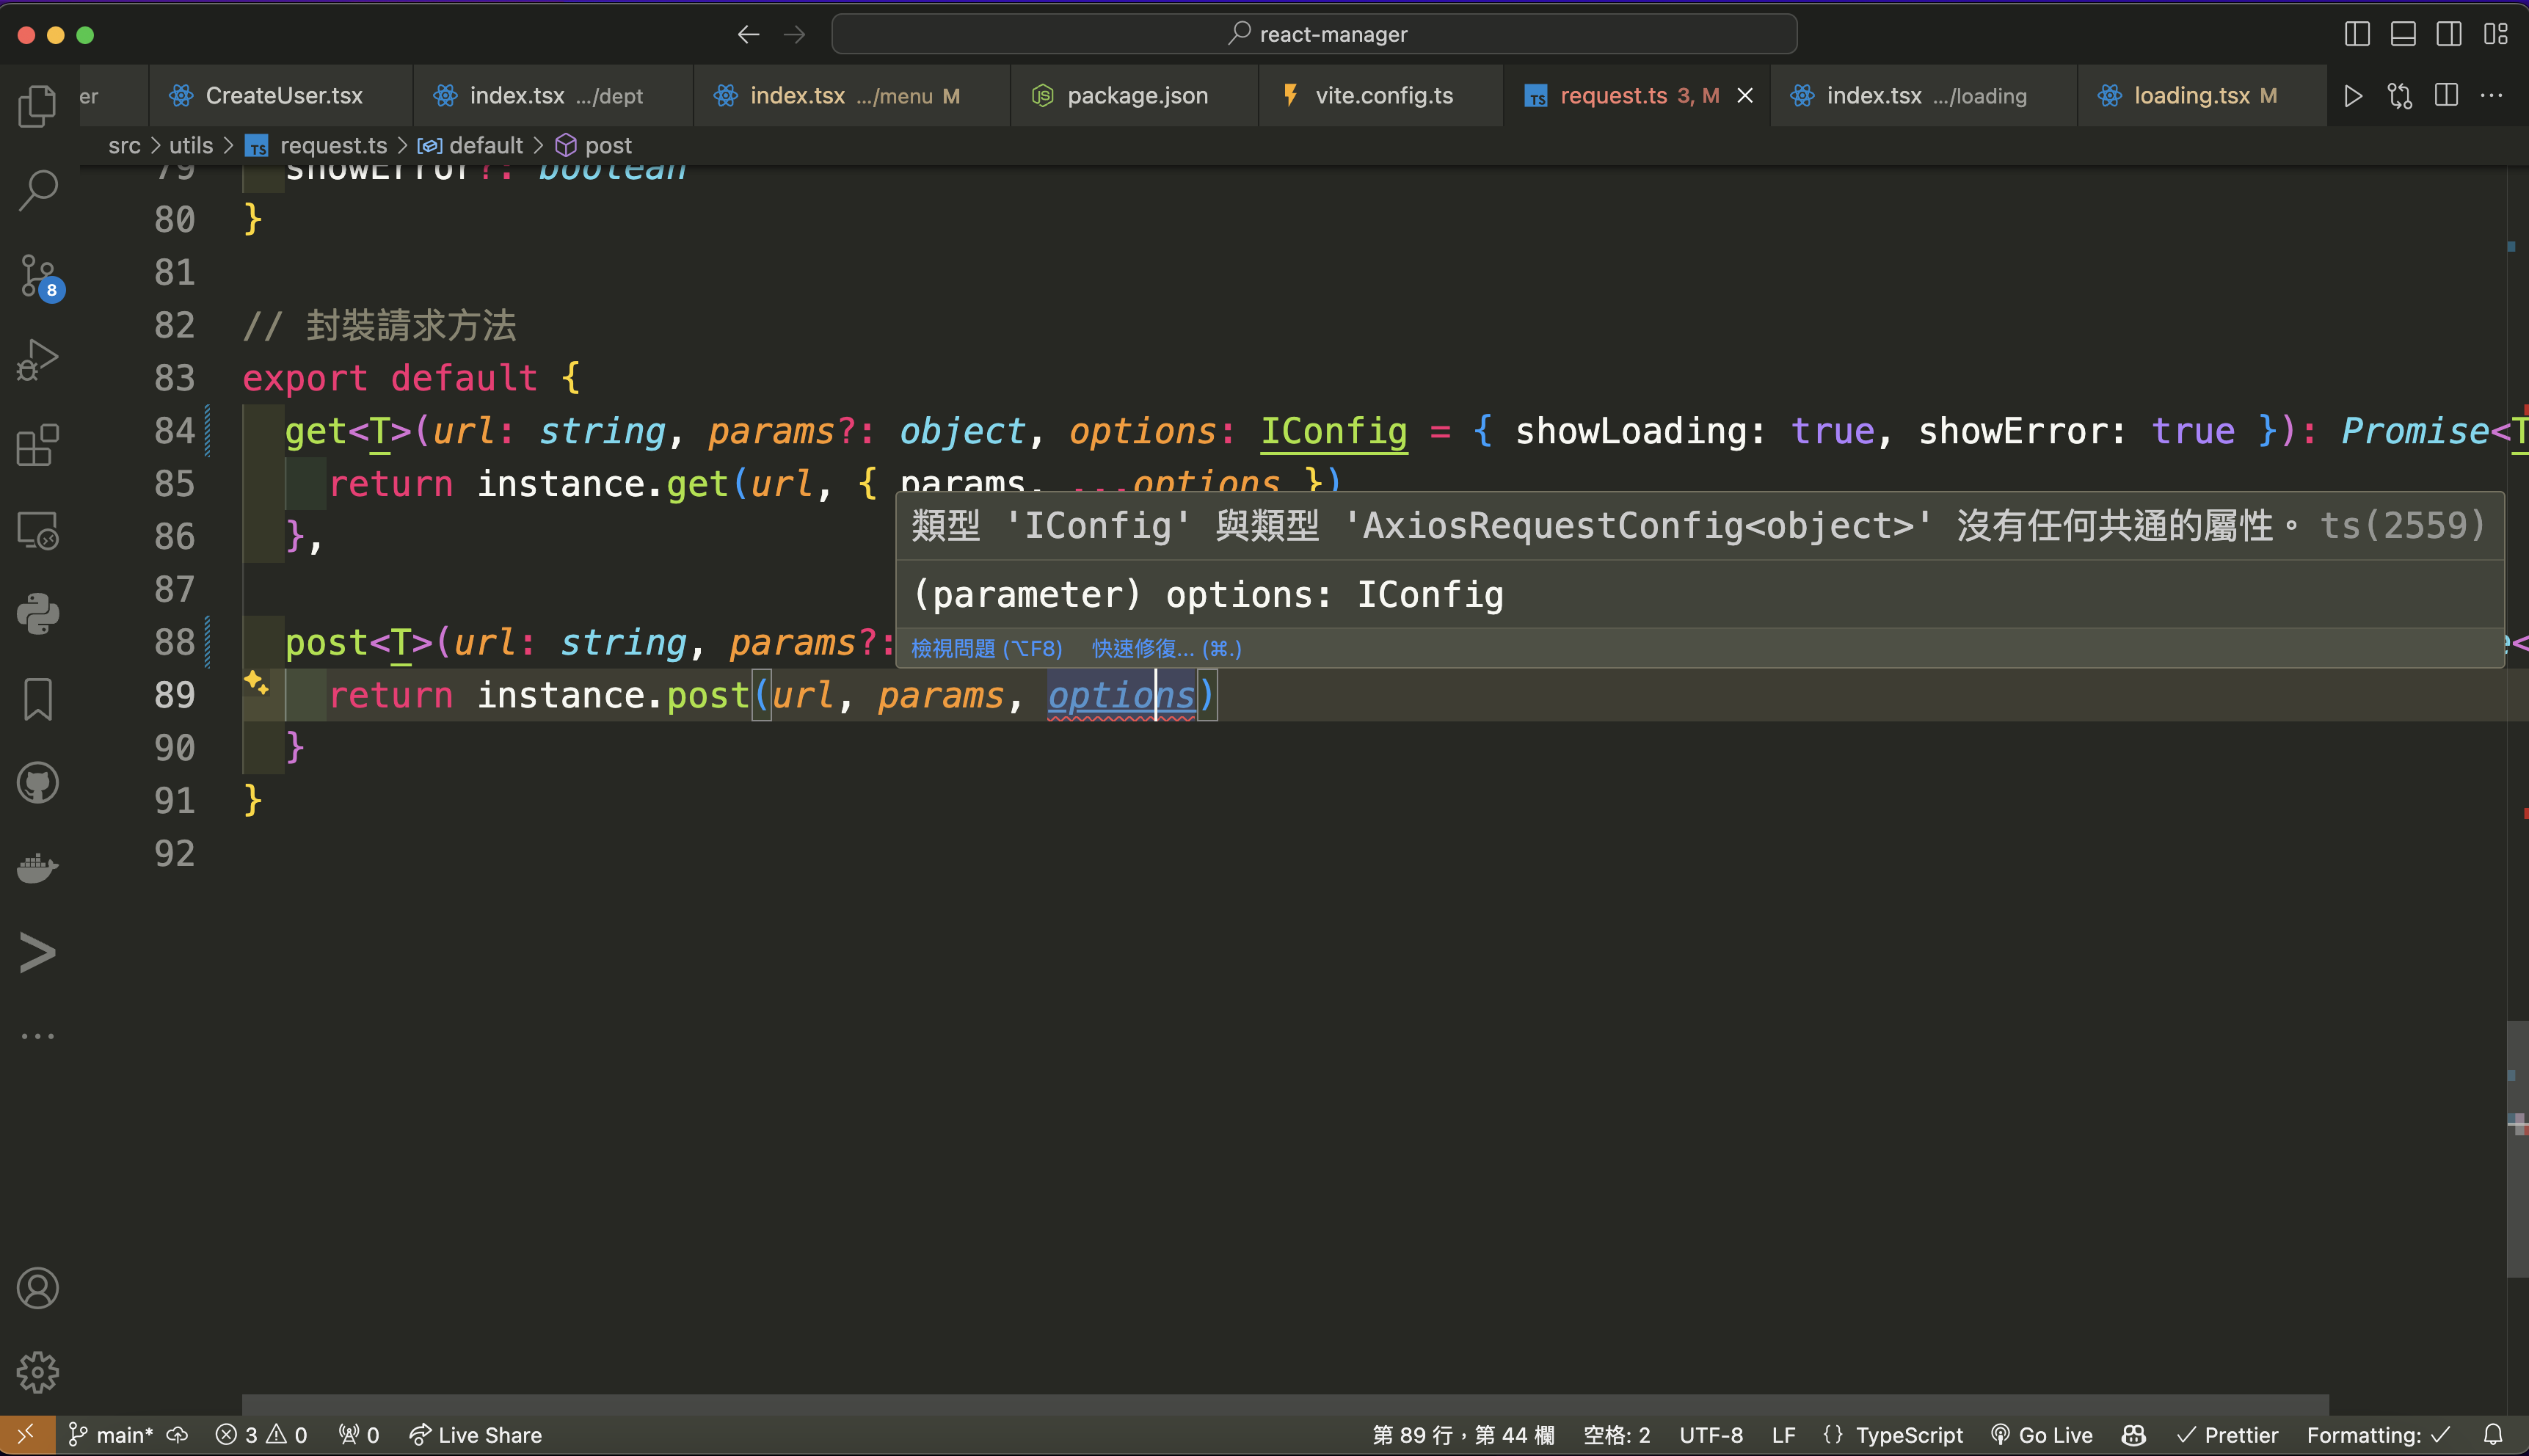Toggle primary side bar visibility

(x=2357, y=34)
